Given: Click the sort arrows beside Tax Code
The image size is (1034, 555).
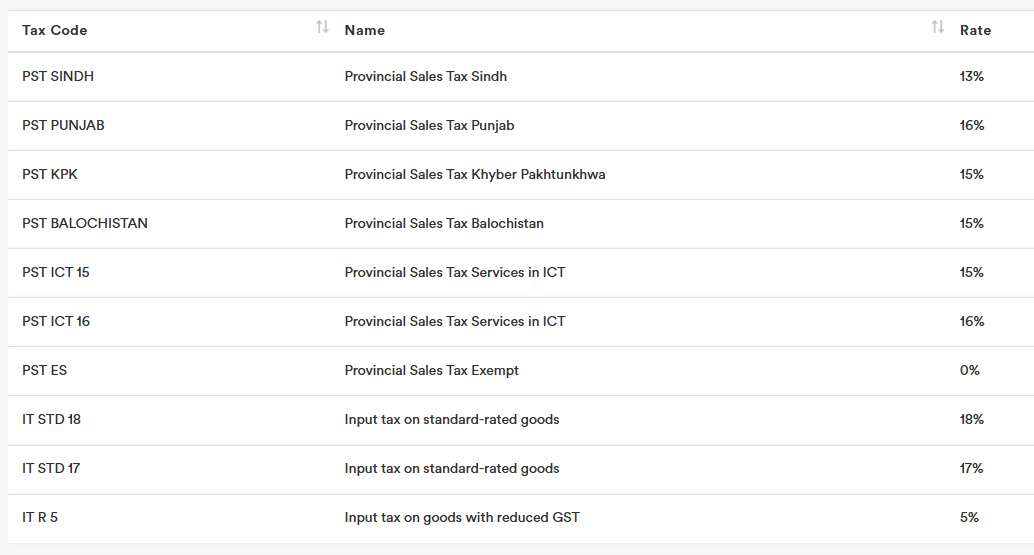Looking at the screenshot, I should click(322, 28).
